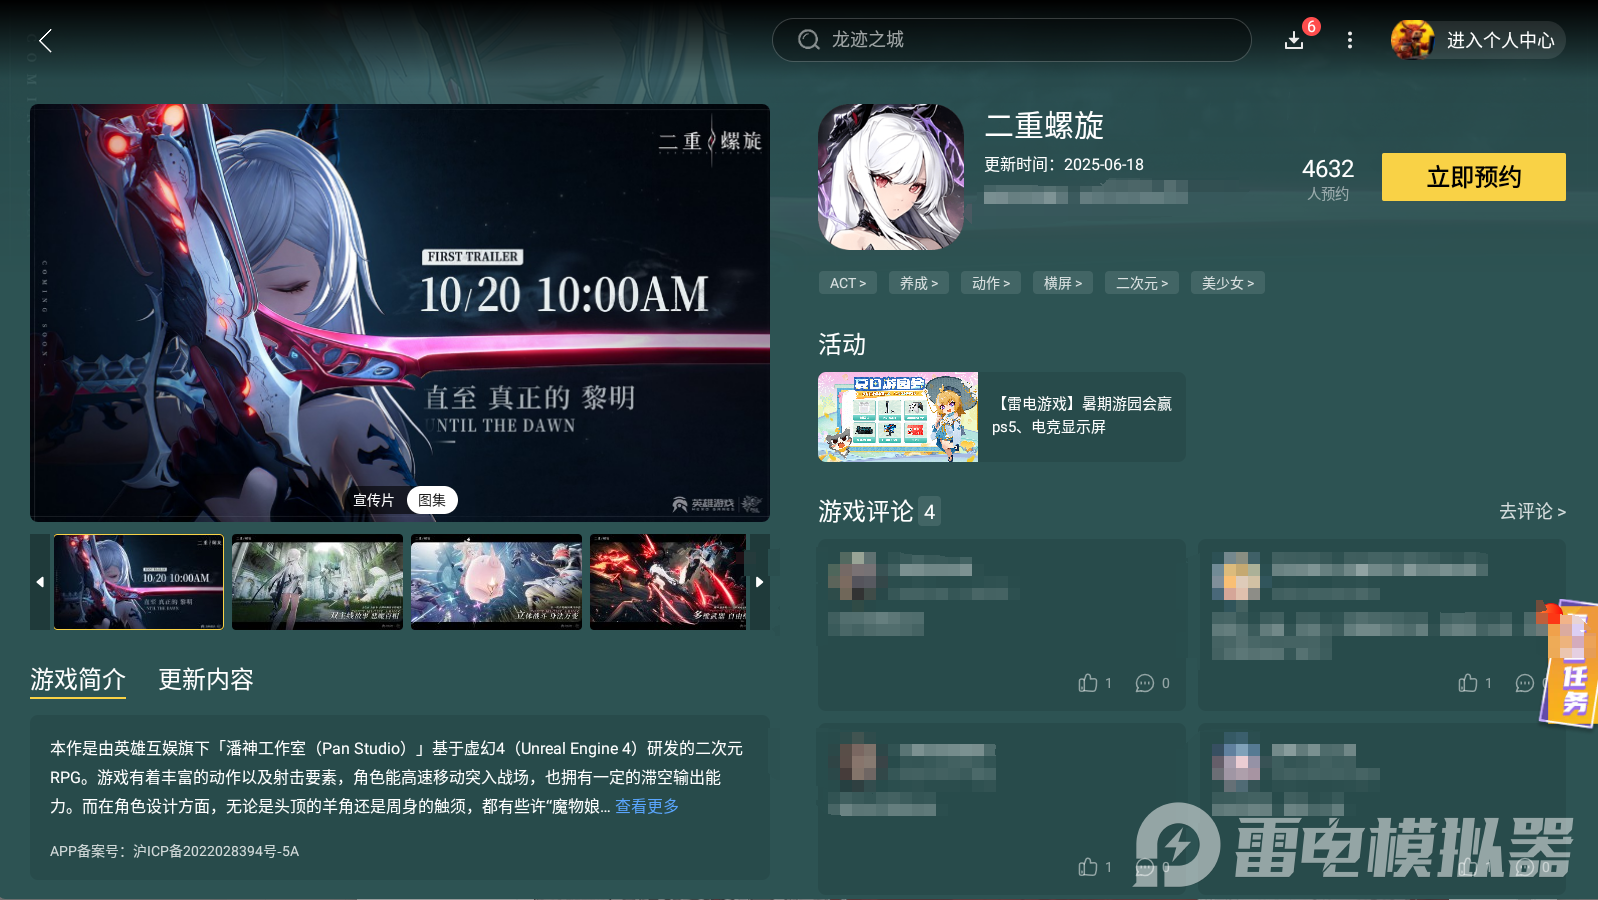The height and width of the screenshot is (900, 1598).
Task: Expand description with 查看更多
Action: pos(646,806)
